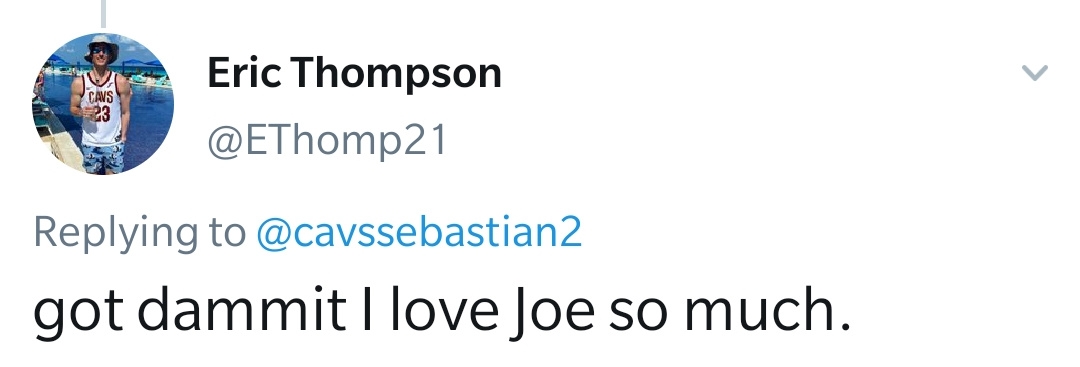View Eric Thompson's profile picture
Viewport: 1080px width, 367px height.
(103, 103)
